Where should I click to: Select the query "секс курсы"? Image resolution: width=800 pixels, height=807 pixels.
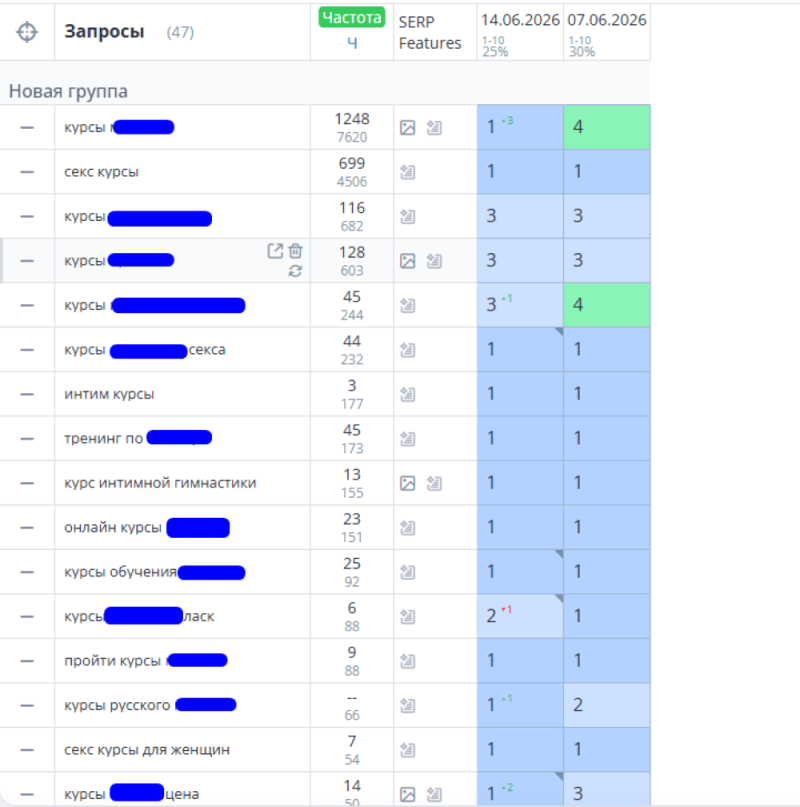pos(101,172)
